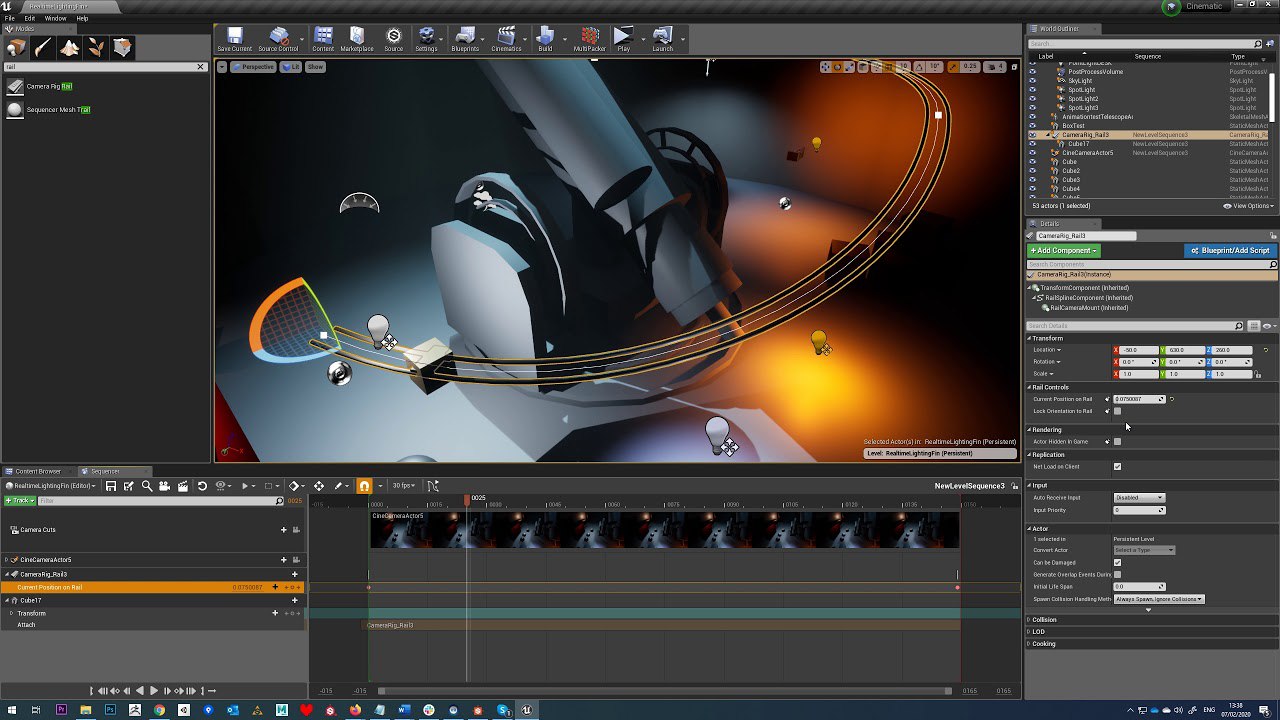Click Save Current in main toolbar

click(x=234, y=40)
